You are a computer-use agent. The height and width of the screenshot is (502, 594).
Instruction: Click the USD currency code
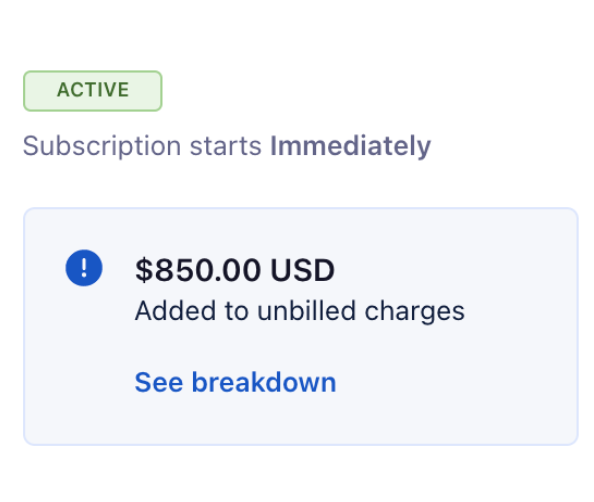click(302, 271)
